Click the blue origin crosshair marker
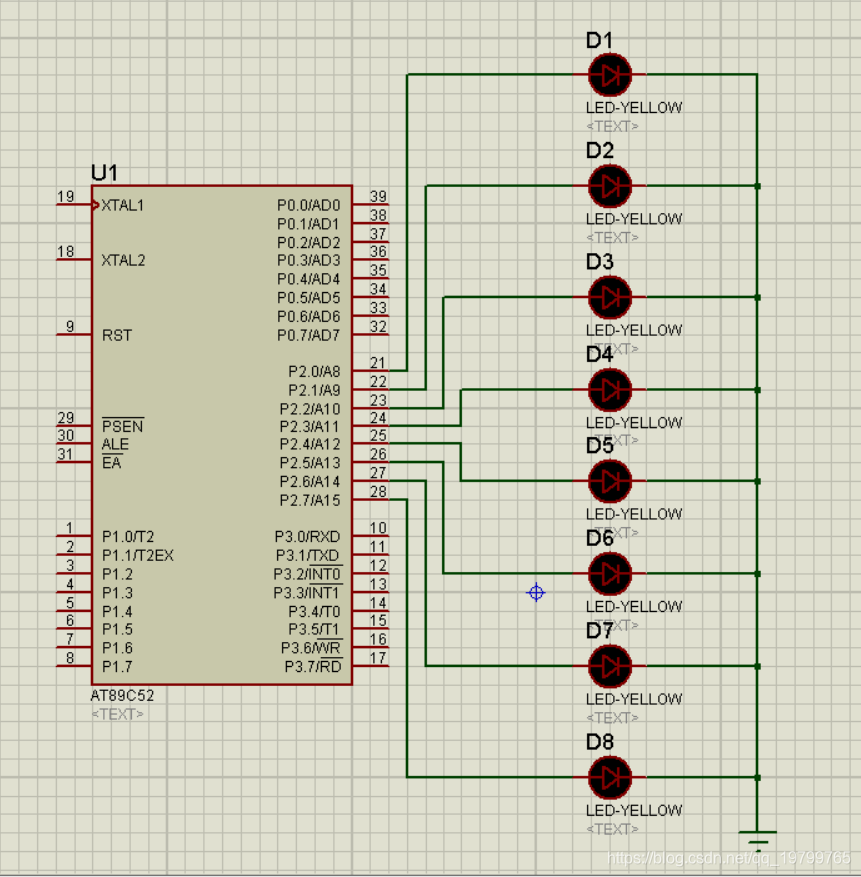Viewport: 861px width, 877px height. tap(536, 592)
